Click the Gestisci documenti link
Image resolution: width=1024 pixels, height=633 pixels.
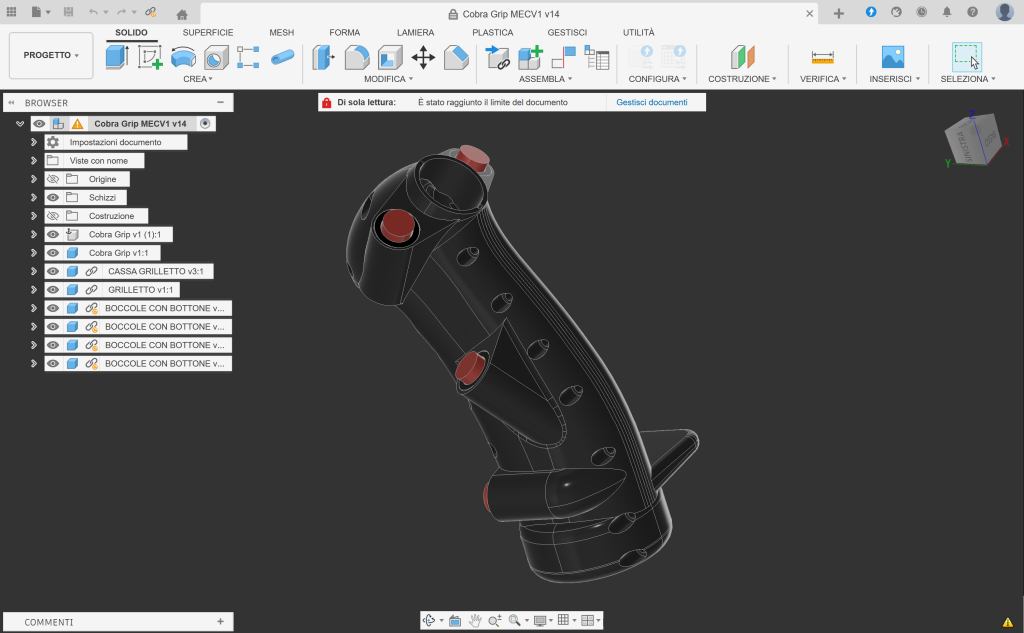pos(651,102)
